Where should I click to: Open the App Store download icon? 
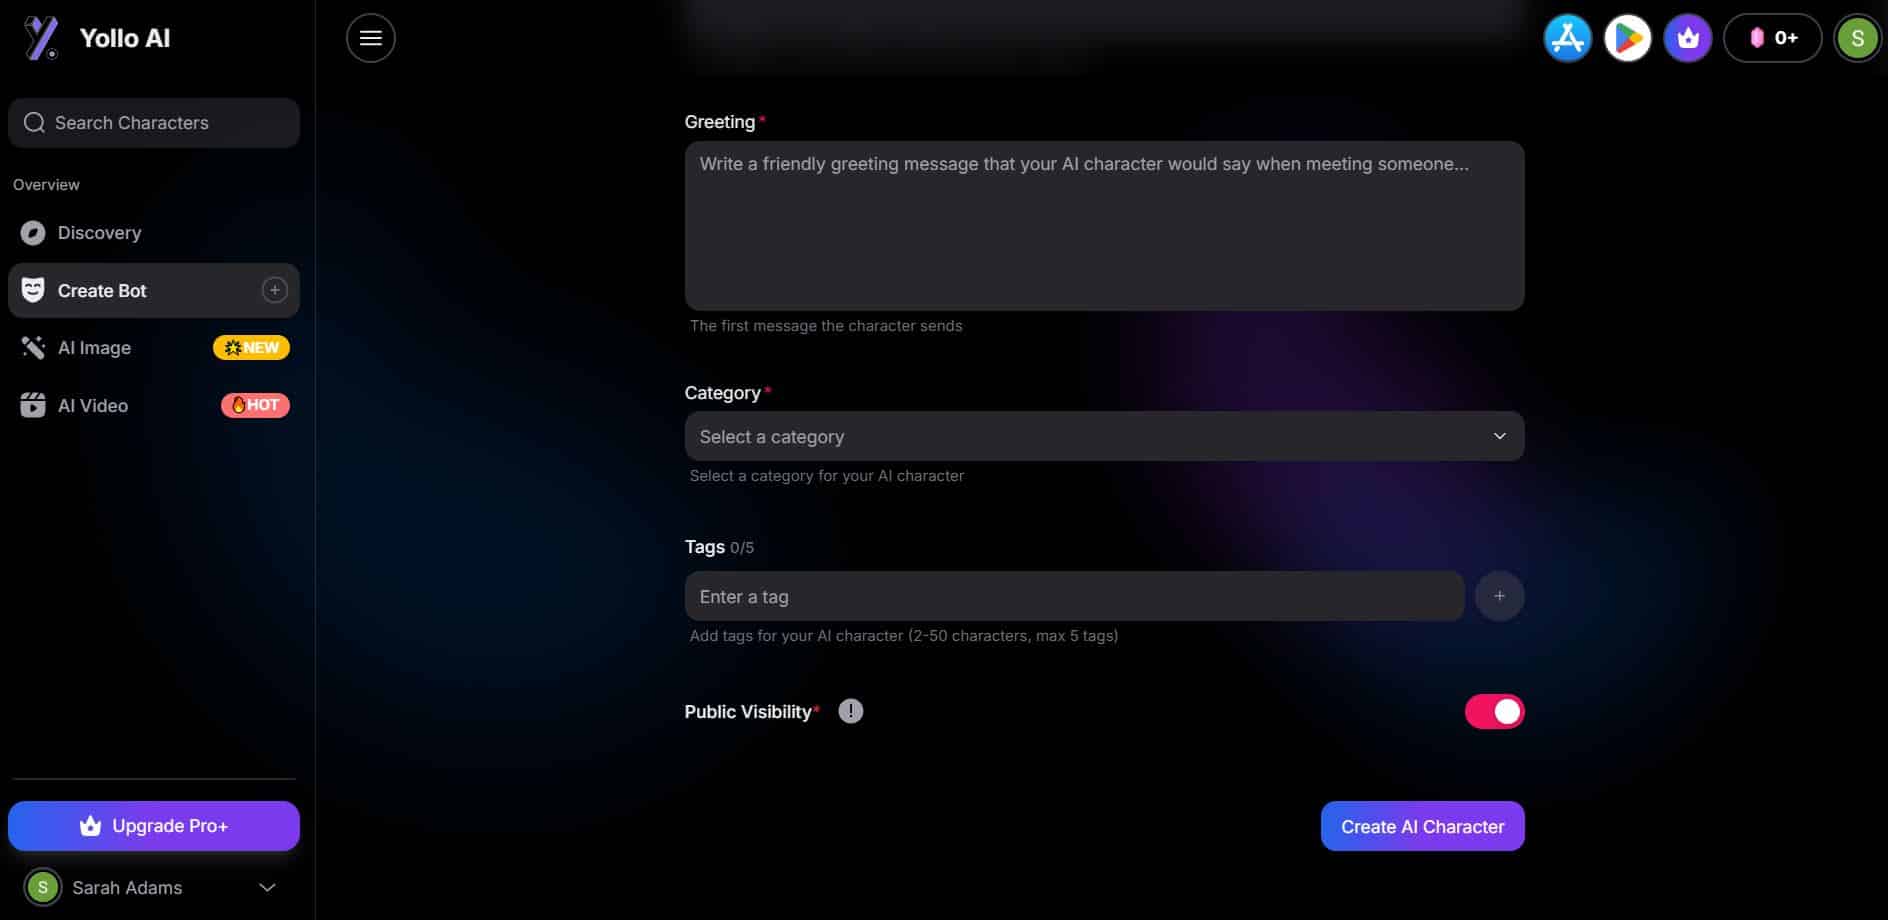click(1567, 38)
